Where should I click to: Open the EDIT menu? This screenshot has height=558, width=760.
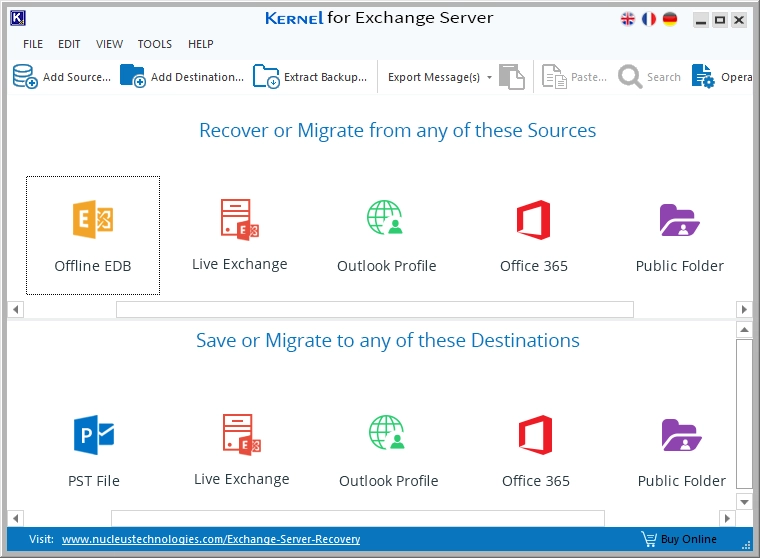pos(69,44)
